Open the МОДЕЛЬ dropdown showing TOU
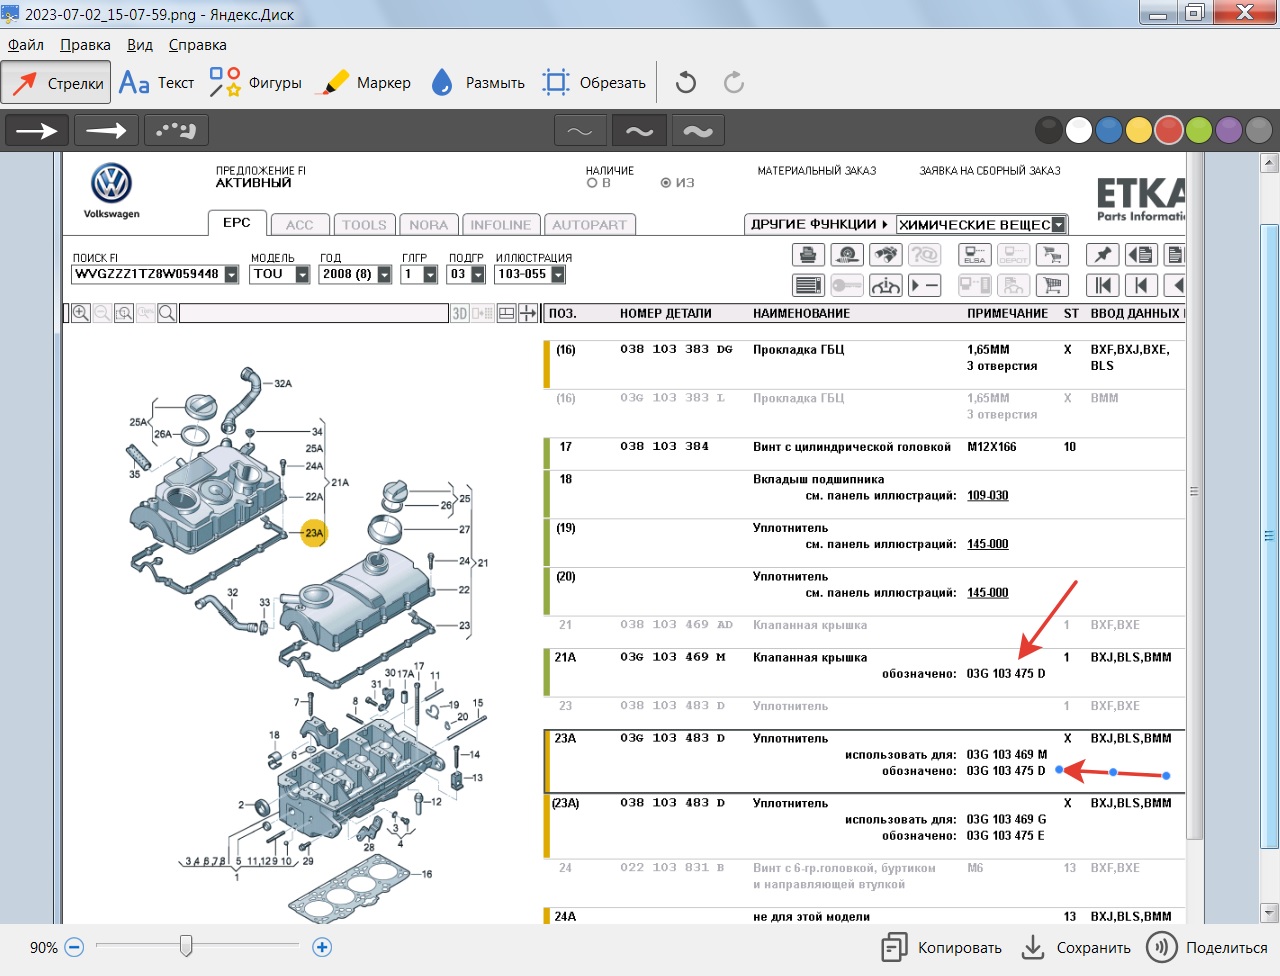Viewport: 1280px width, 976px height. [302, 274]
